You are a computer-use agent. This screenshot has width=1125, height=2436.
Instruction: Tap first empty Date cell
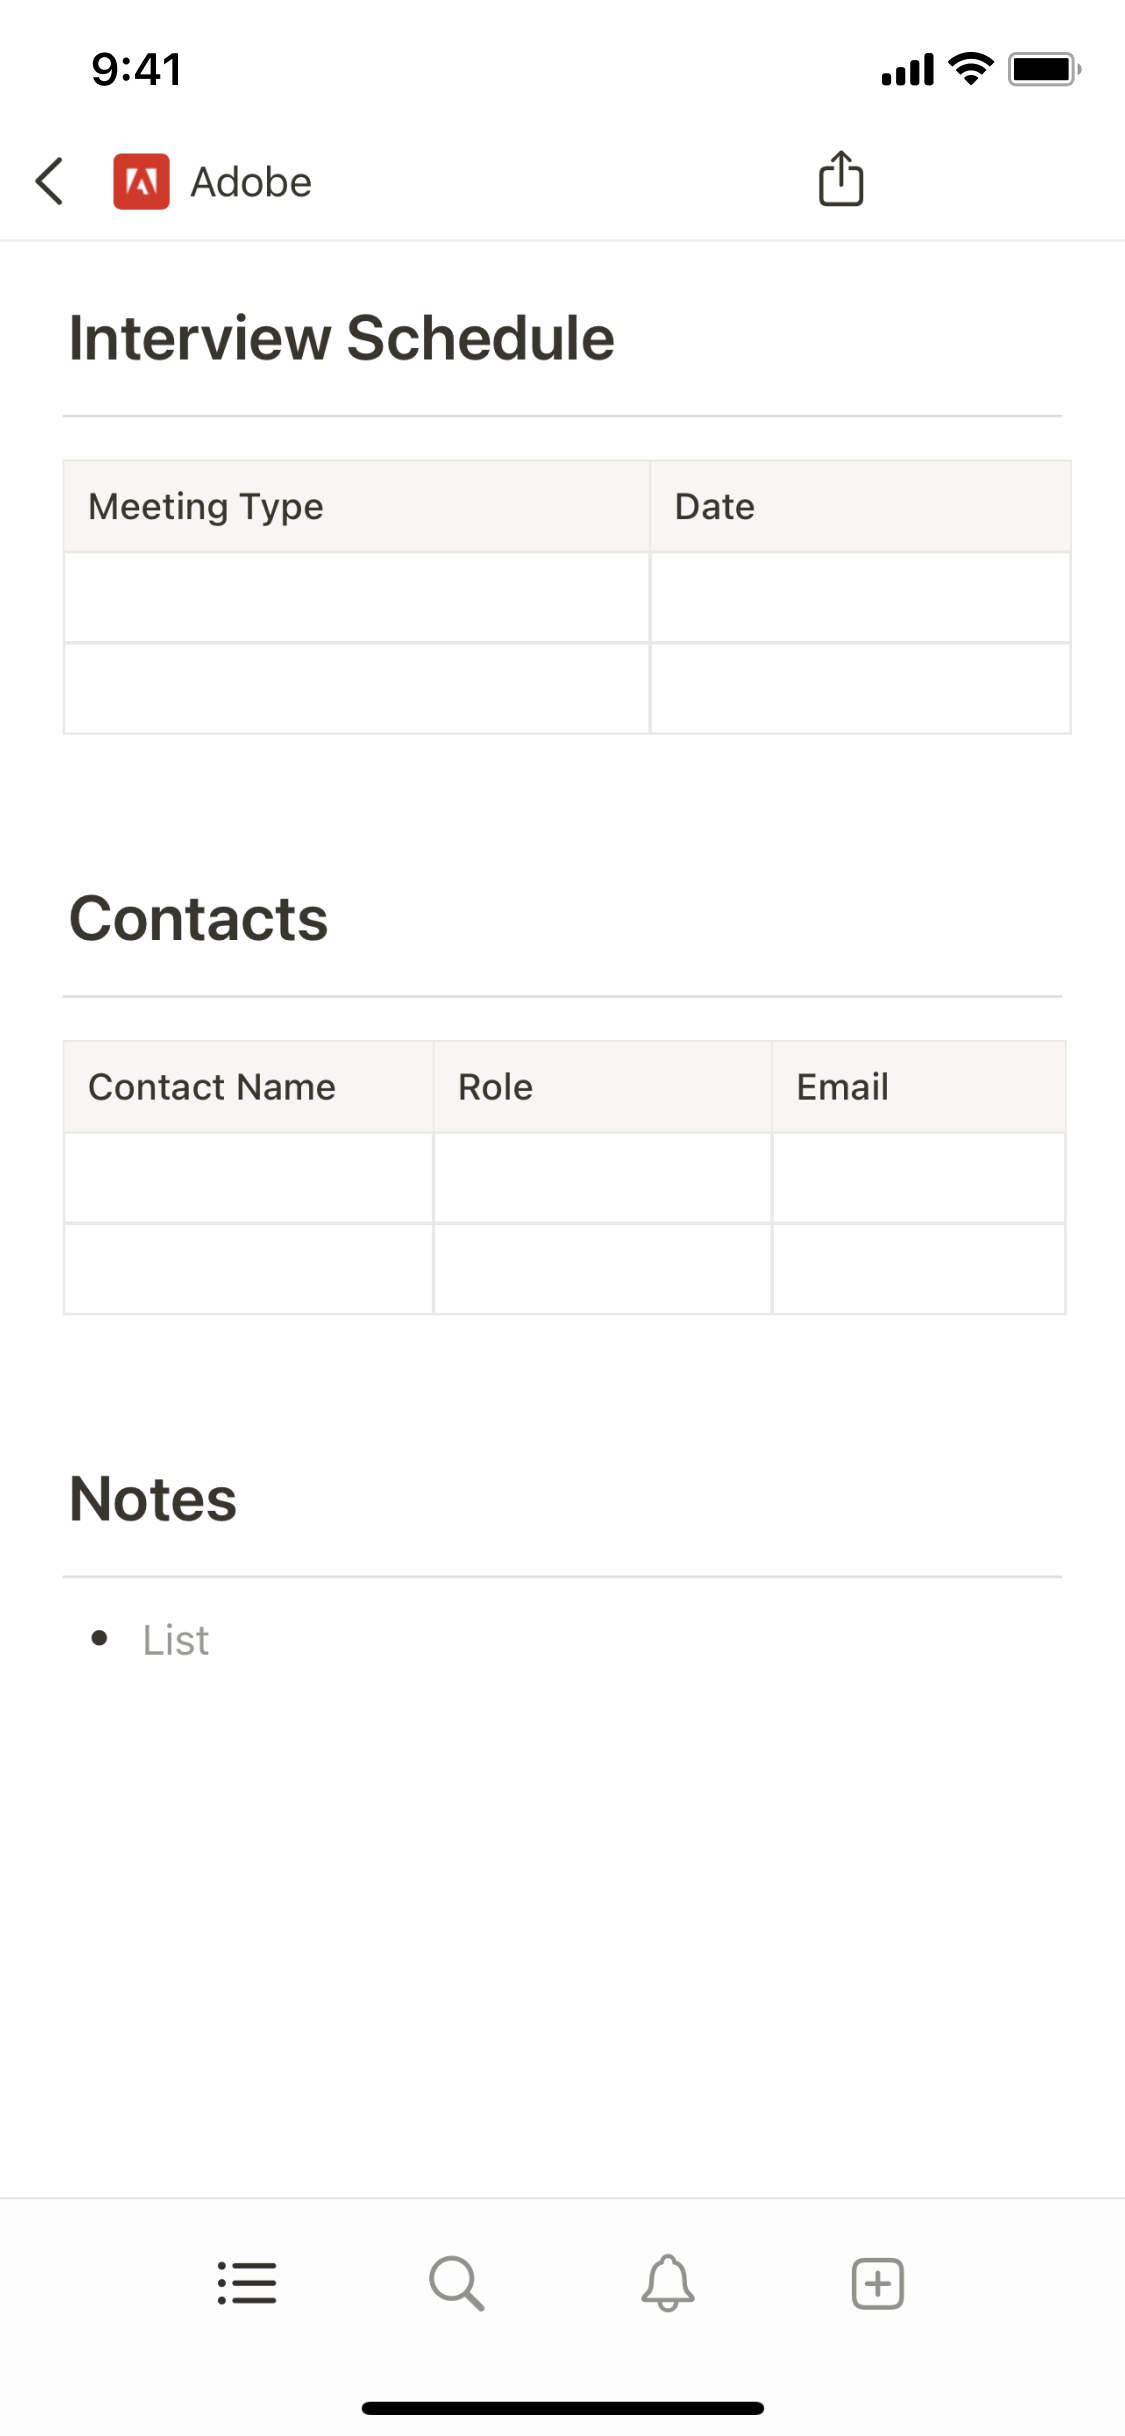[x=860, y=598]
